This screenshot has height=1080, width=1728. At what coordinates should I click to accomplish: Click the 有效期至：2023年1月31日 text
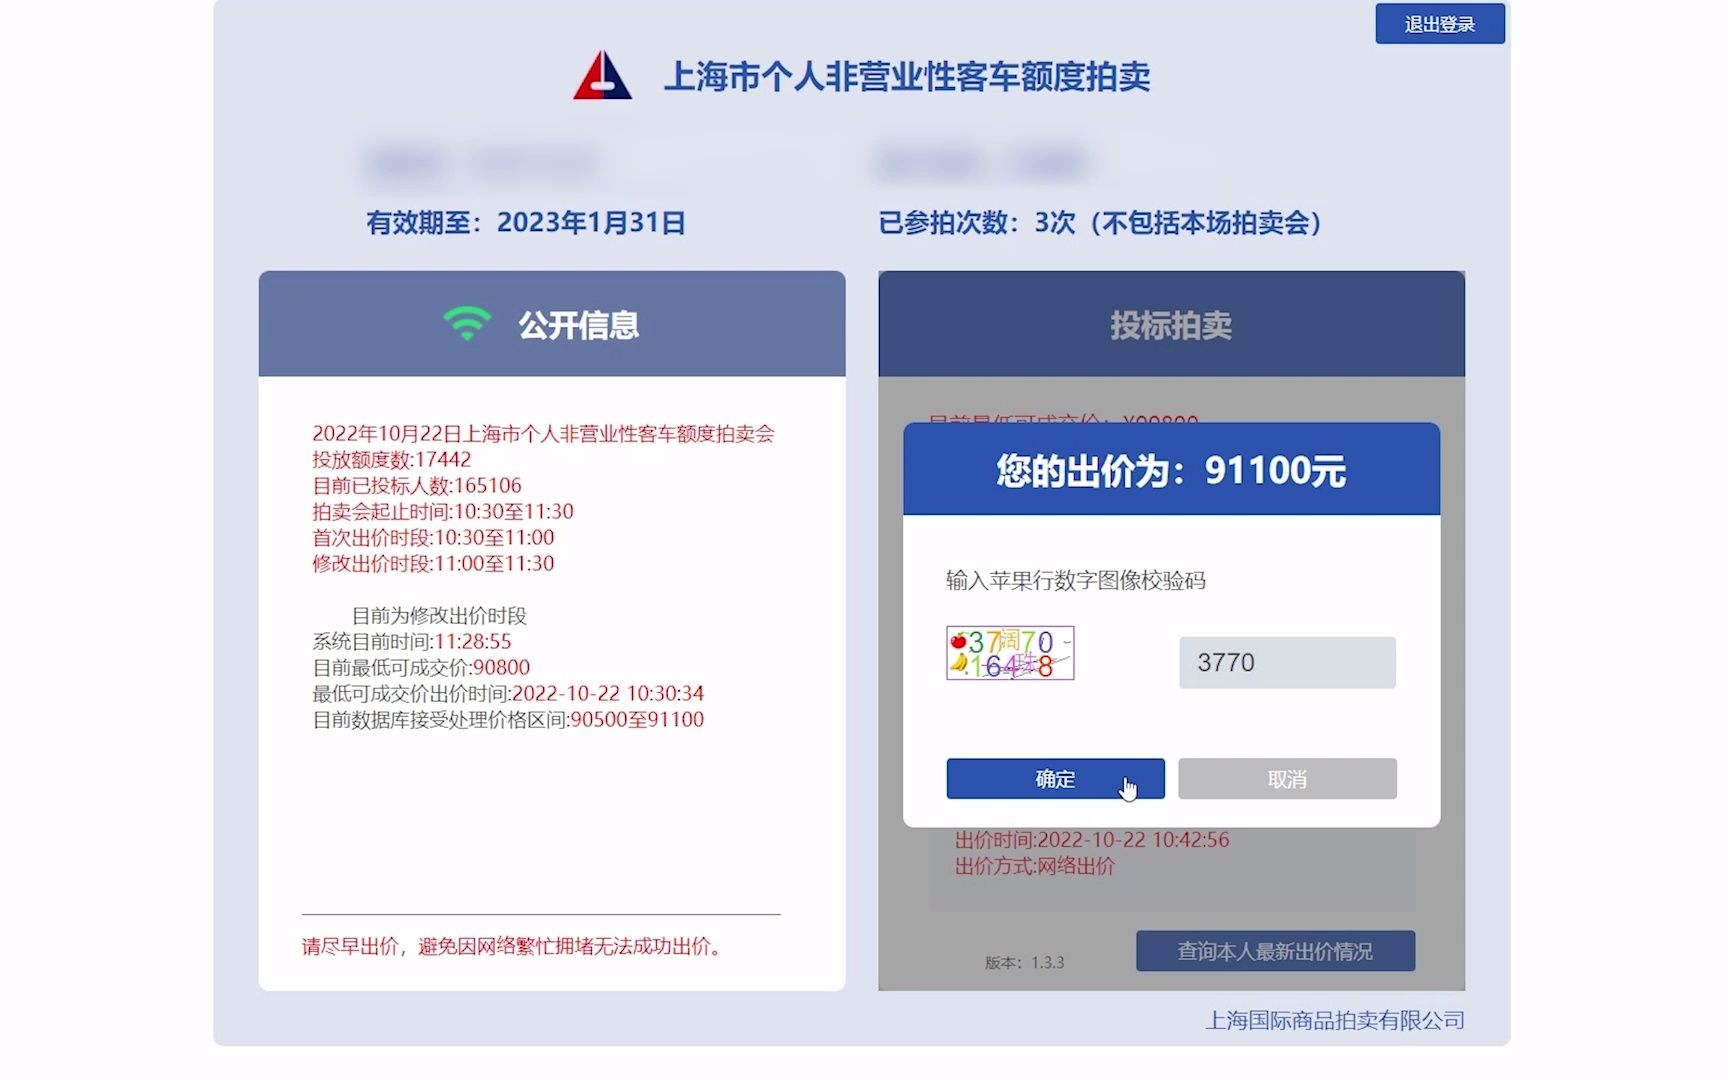(x=526, y=222)
